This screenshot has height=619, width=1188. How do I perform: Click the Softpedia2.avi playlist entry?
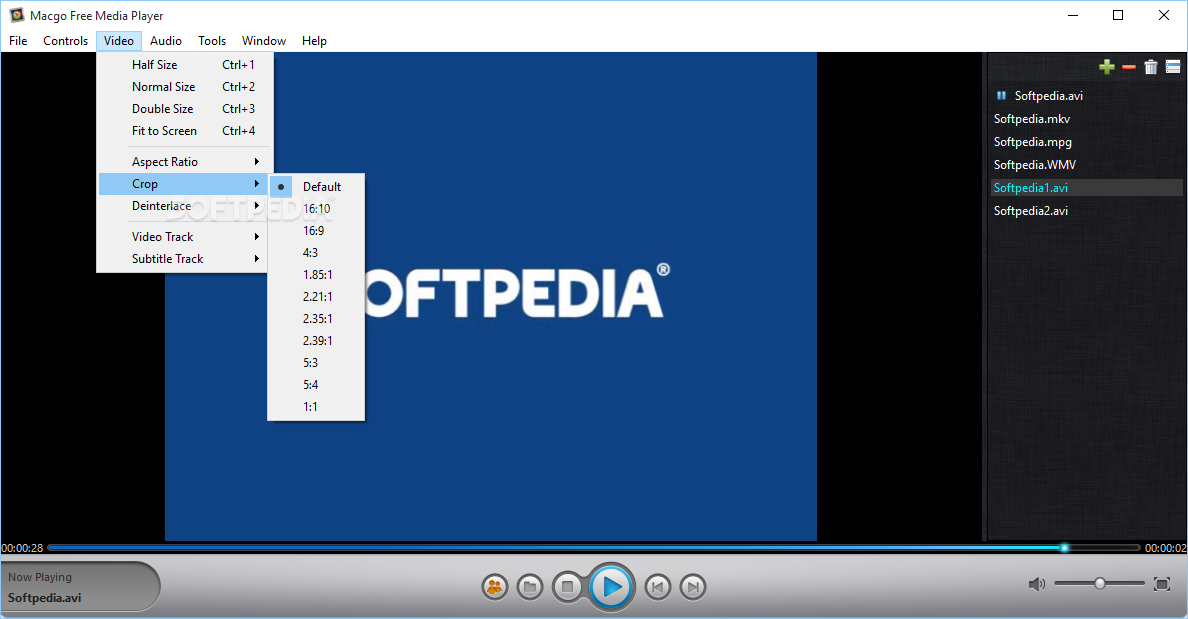(x=1086, y=211)
